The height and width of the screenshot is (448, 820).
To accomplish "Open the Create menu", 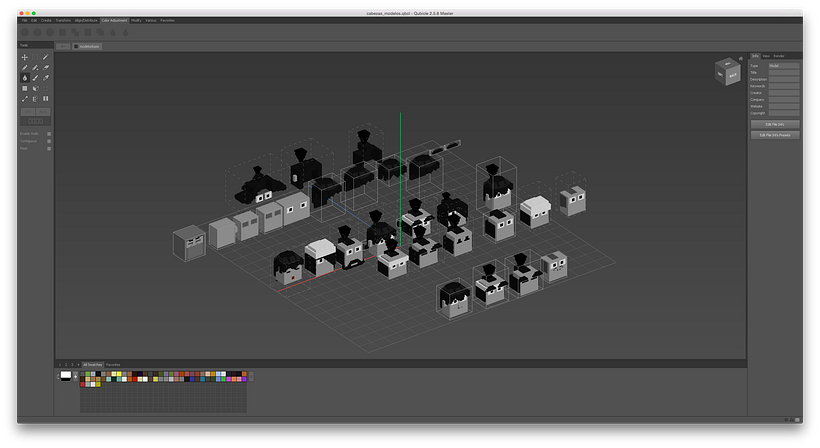I will pos(47,20).
